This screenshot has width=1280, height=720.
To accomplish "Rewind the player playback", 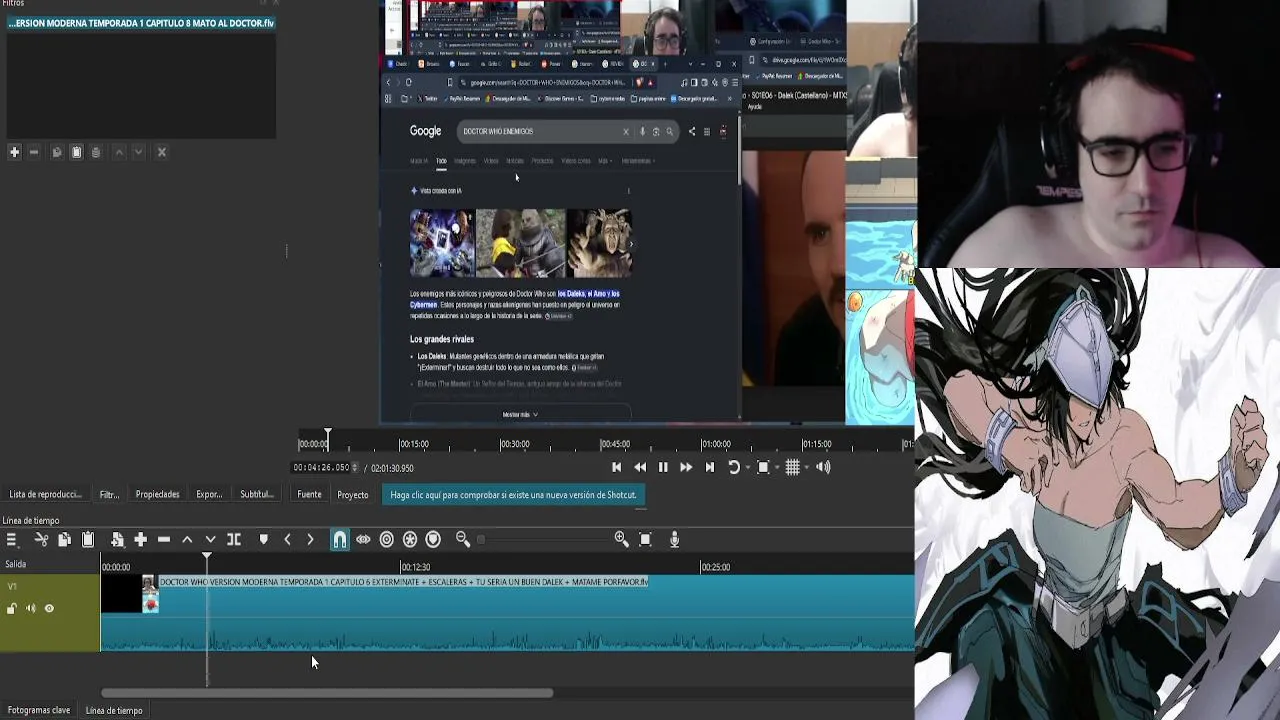I will coord(640,467).
